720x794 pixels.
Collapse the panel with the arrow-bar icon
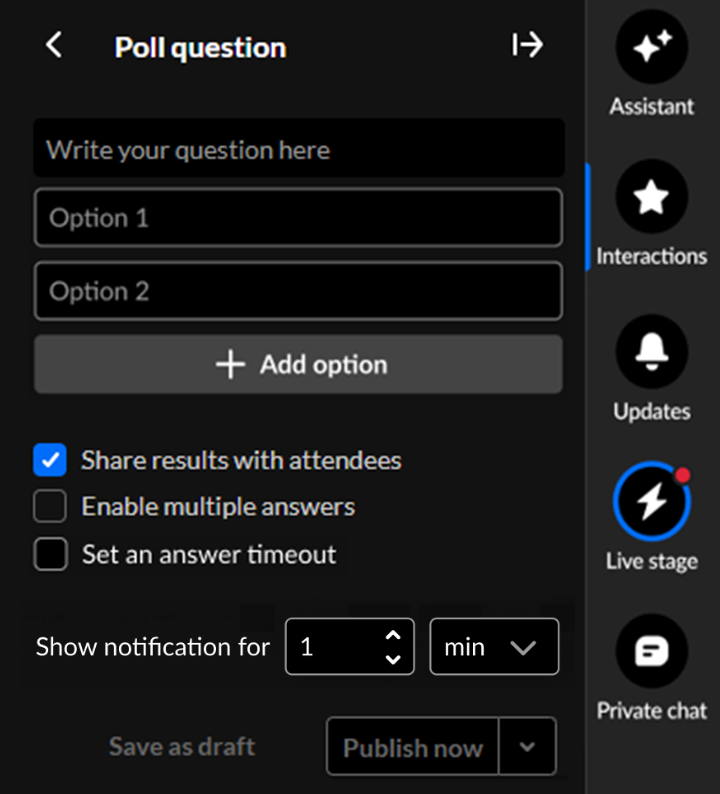pyautogui.click(x=527, y=45)
